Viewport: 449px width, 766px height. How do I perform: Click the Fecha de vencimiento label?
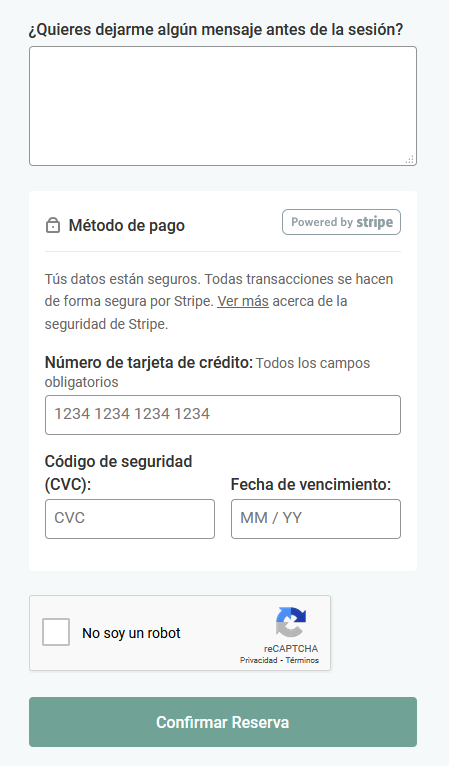click(311, 485)
